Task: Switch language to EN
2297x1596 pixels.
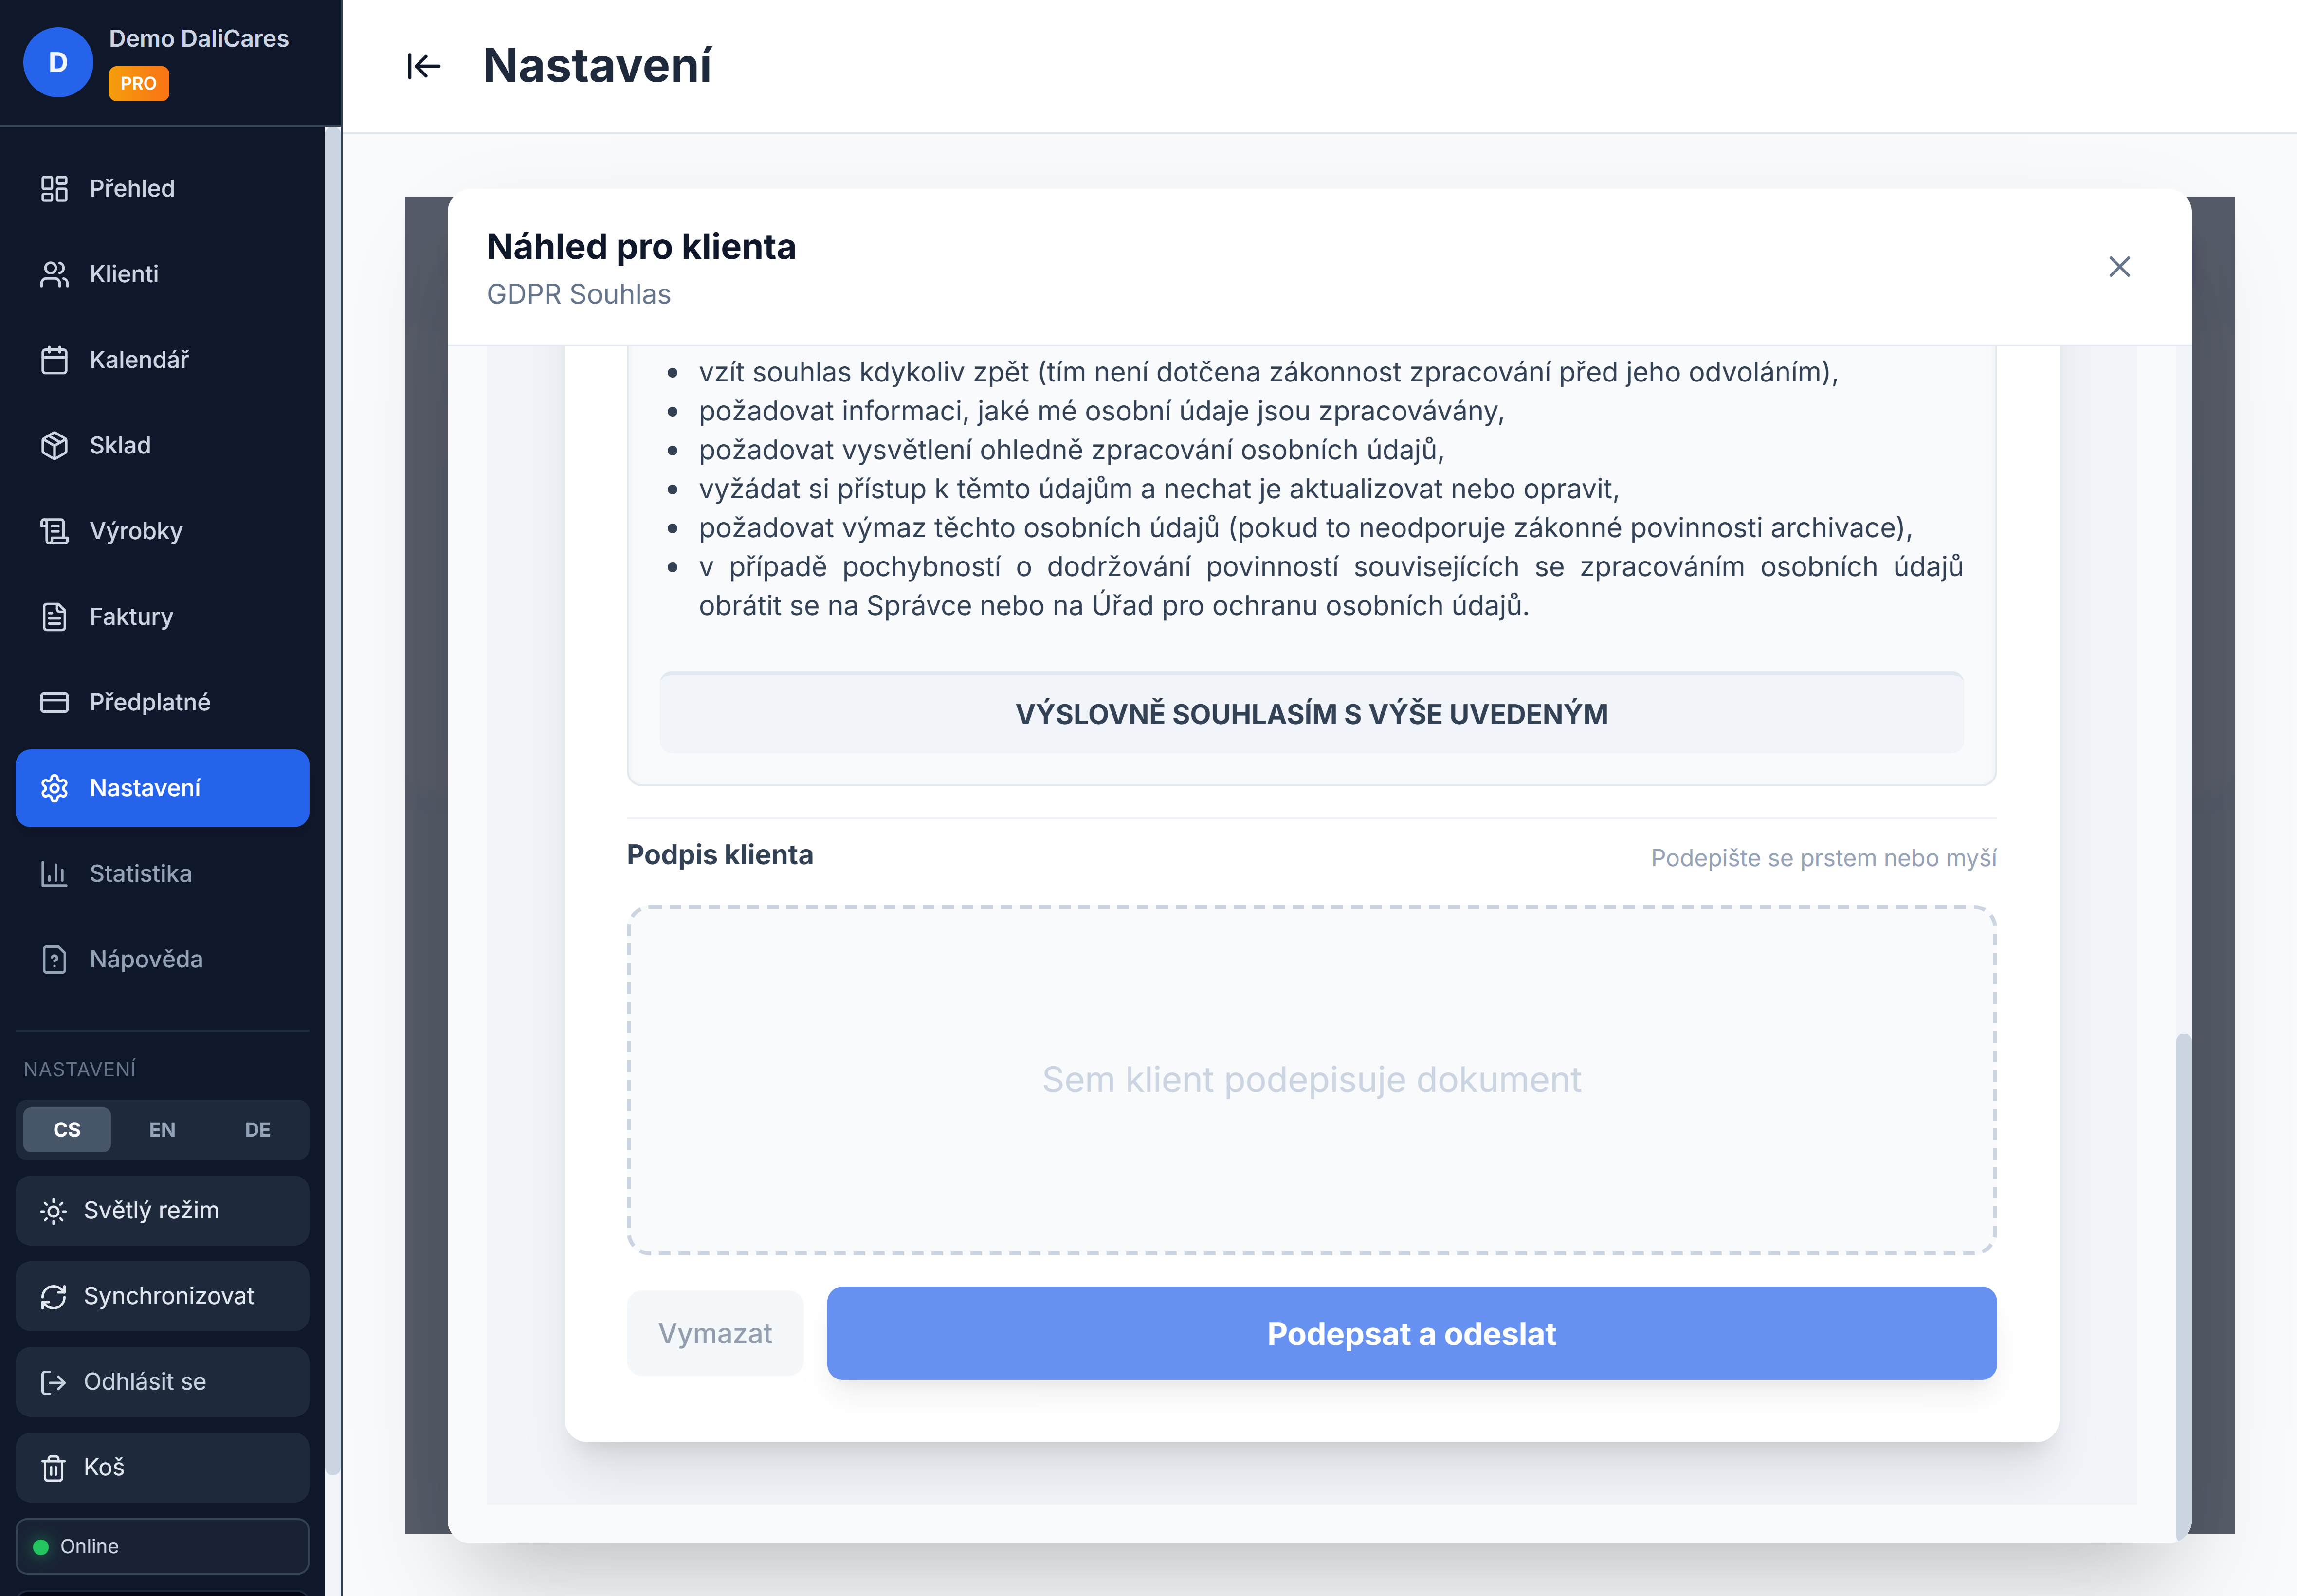Action: click(162, 1130)
